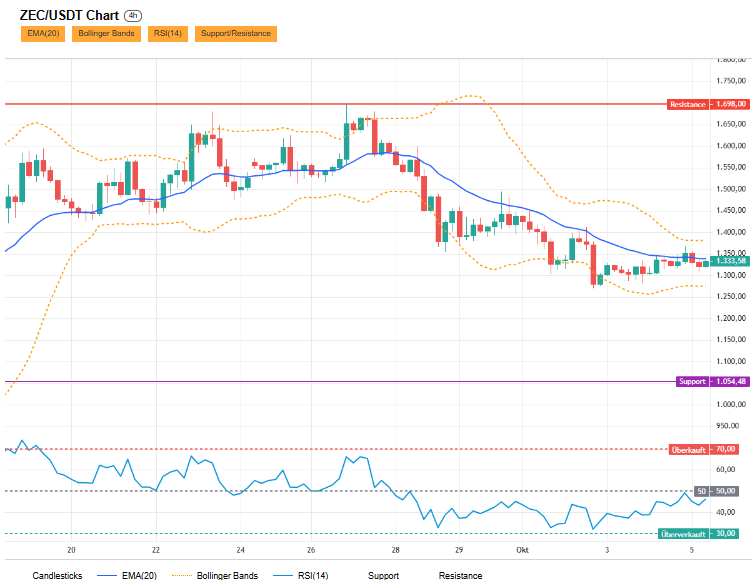Toggle Resistance legend entry

[460, 575]
